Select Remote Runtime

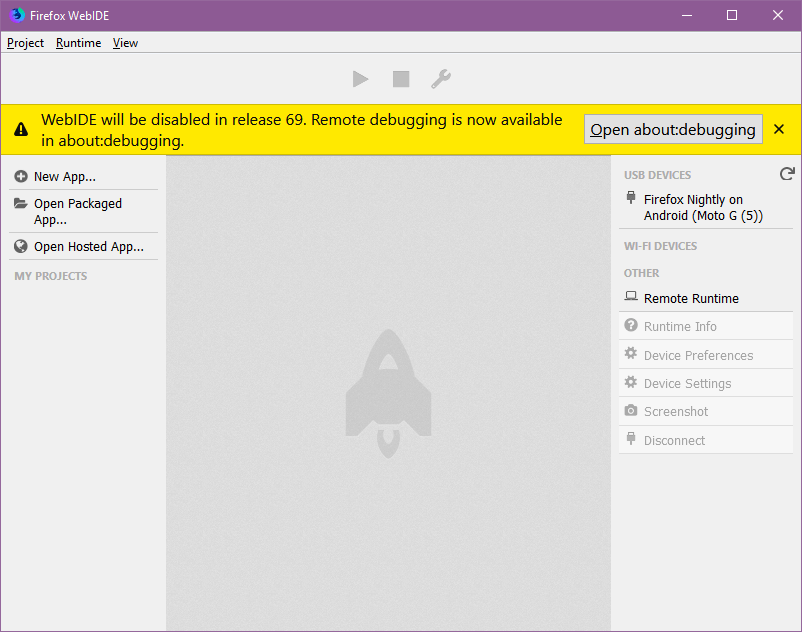(690, 298)
